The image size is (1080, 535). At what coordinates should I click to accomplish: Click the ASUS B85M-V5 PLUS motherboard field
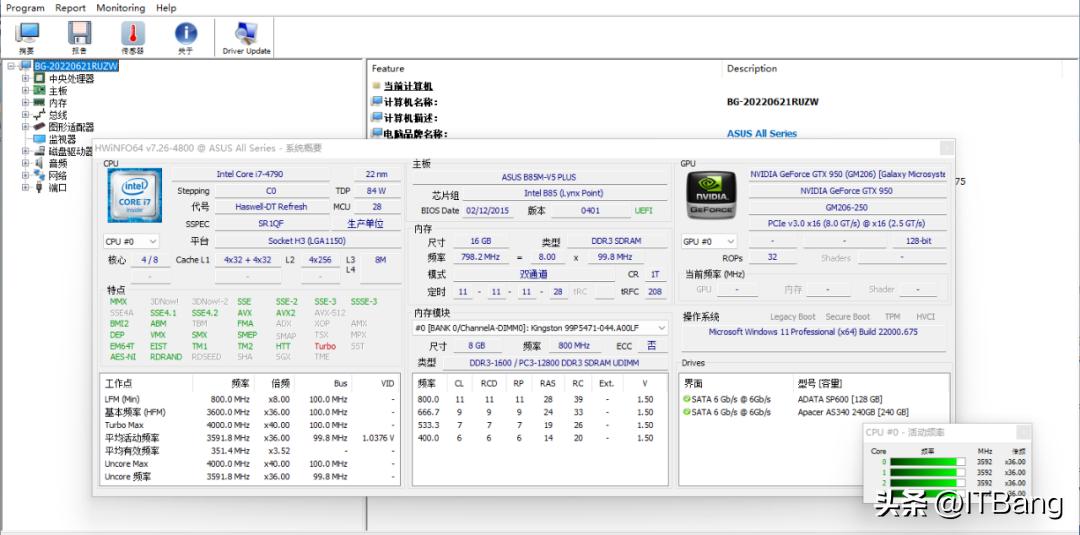click(539, 178)
